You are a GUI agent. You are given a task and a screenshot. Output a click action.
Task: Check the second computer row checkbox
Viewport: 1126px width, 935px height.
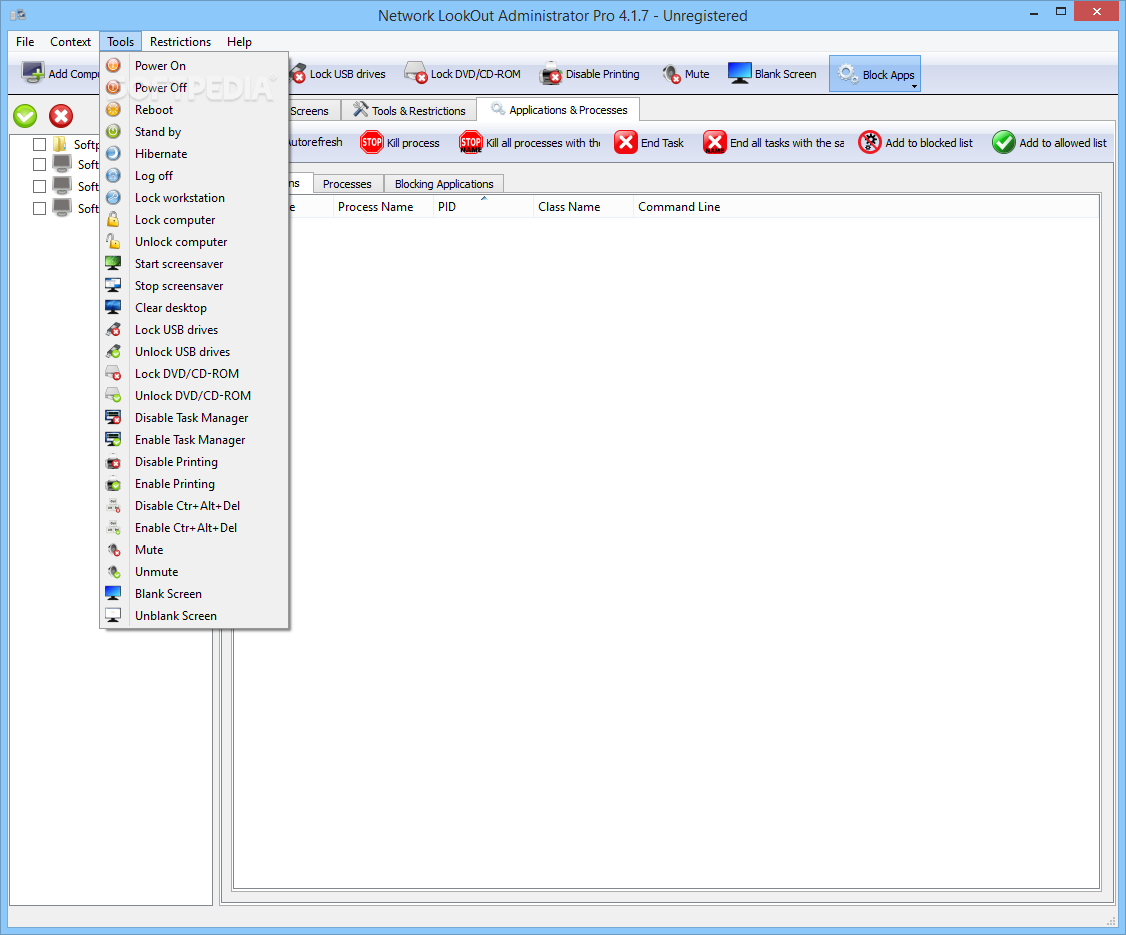39,164
